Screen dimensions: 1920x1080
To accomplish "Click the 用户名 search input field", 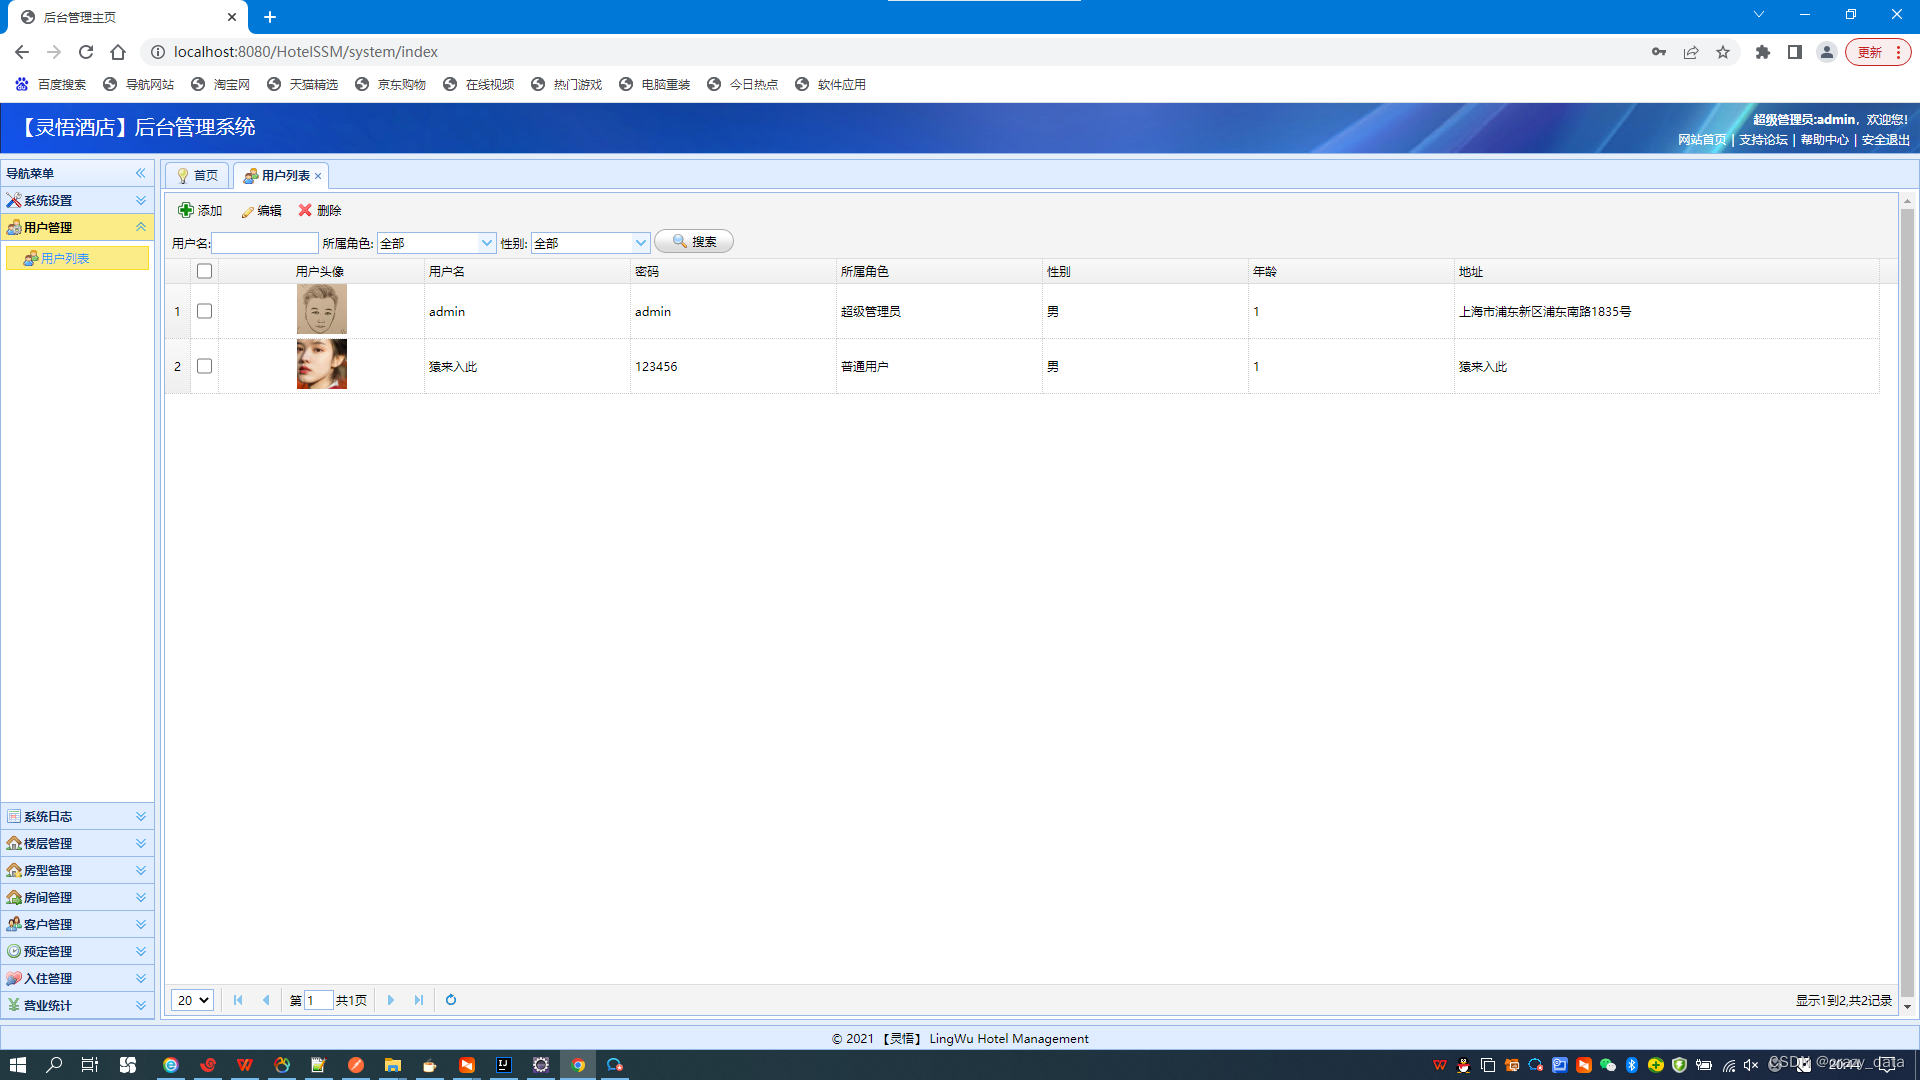I will tap(265, 243).
